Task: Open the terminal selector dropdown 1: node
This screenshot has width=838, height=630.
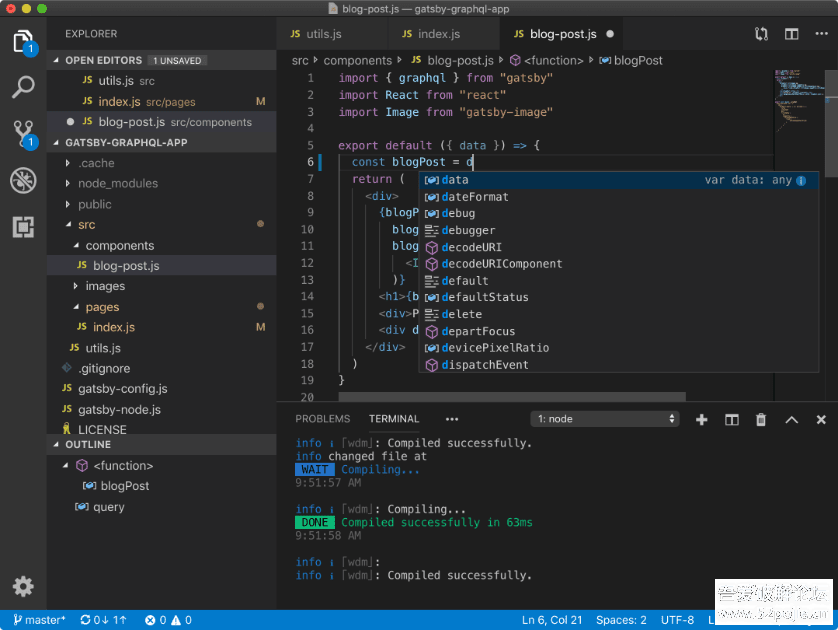Action: [604, 419]
